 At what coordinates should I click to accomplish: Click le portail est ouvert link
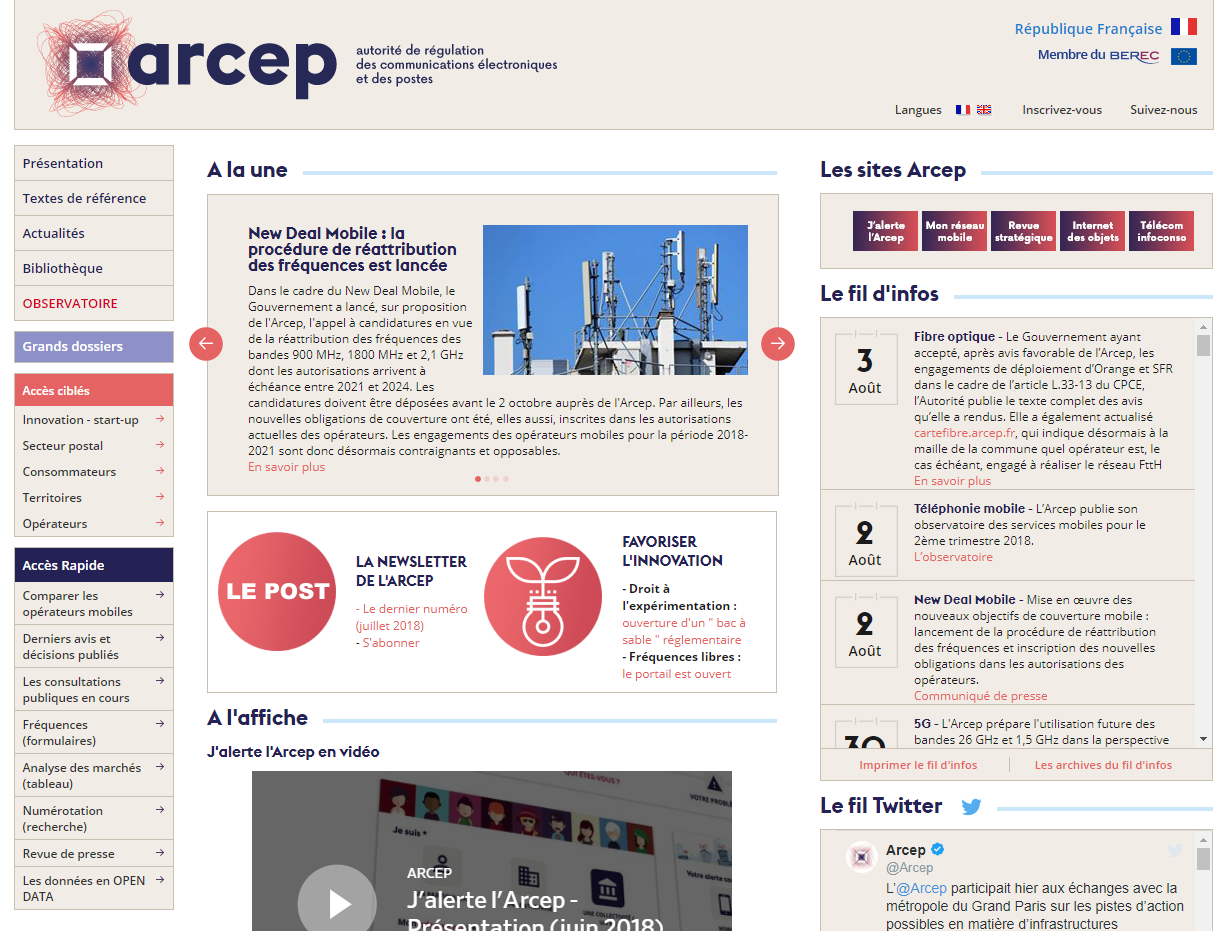click(676, 674)
